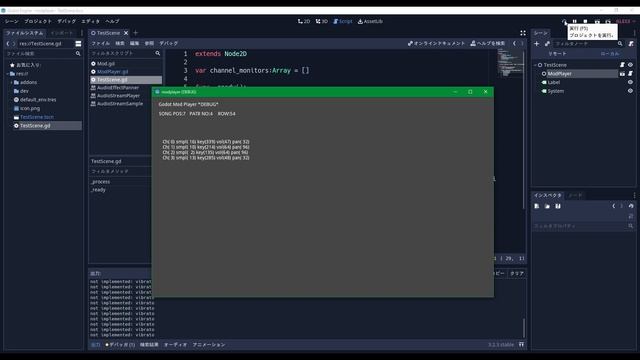Collapse the res:// folder
This screenshot has height=360, width=640.
[8, 74]
